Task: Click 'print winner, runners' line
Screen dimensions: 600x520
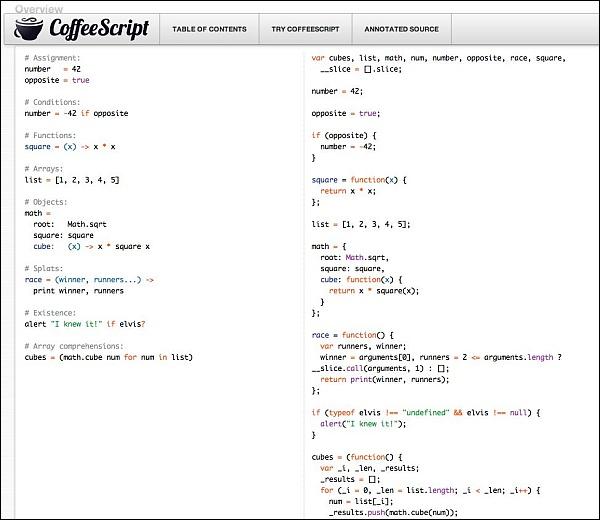Action: (78, 291)
